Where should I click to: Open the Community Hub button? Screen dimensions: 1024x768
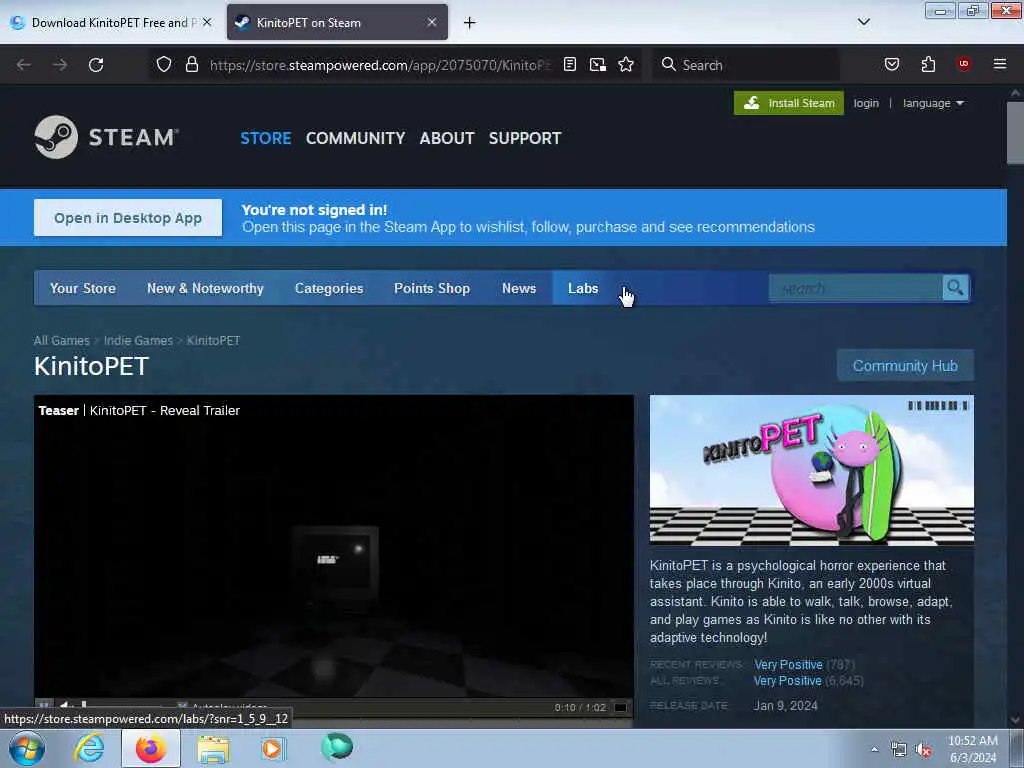(905, 366)
